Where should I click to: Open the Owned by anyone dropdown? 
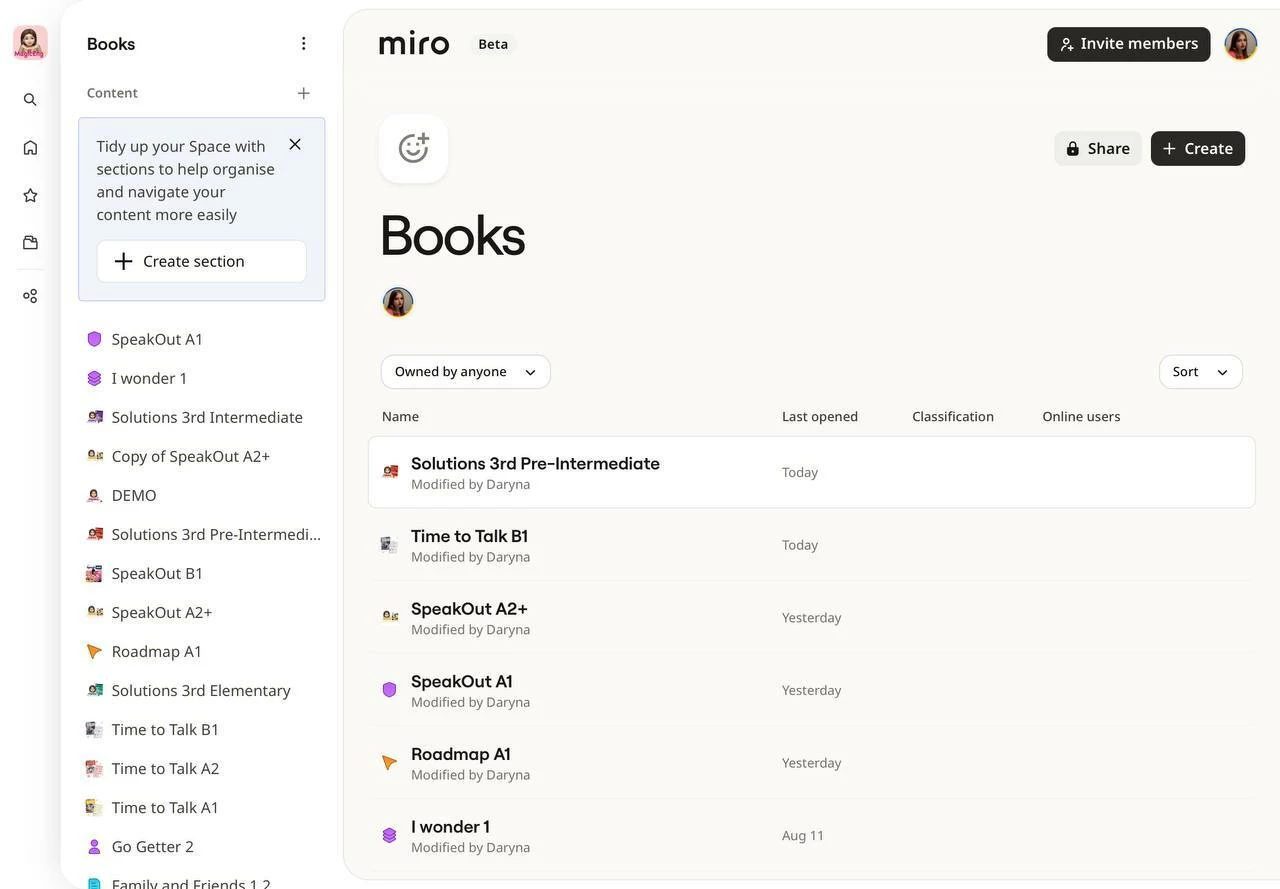click(466, 372)
